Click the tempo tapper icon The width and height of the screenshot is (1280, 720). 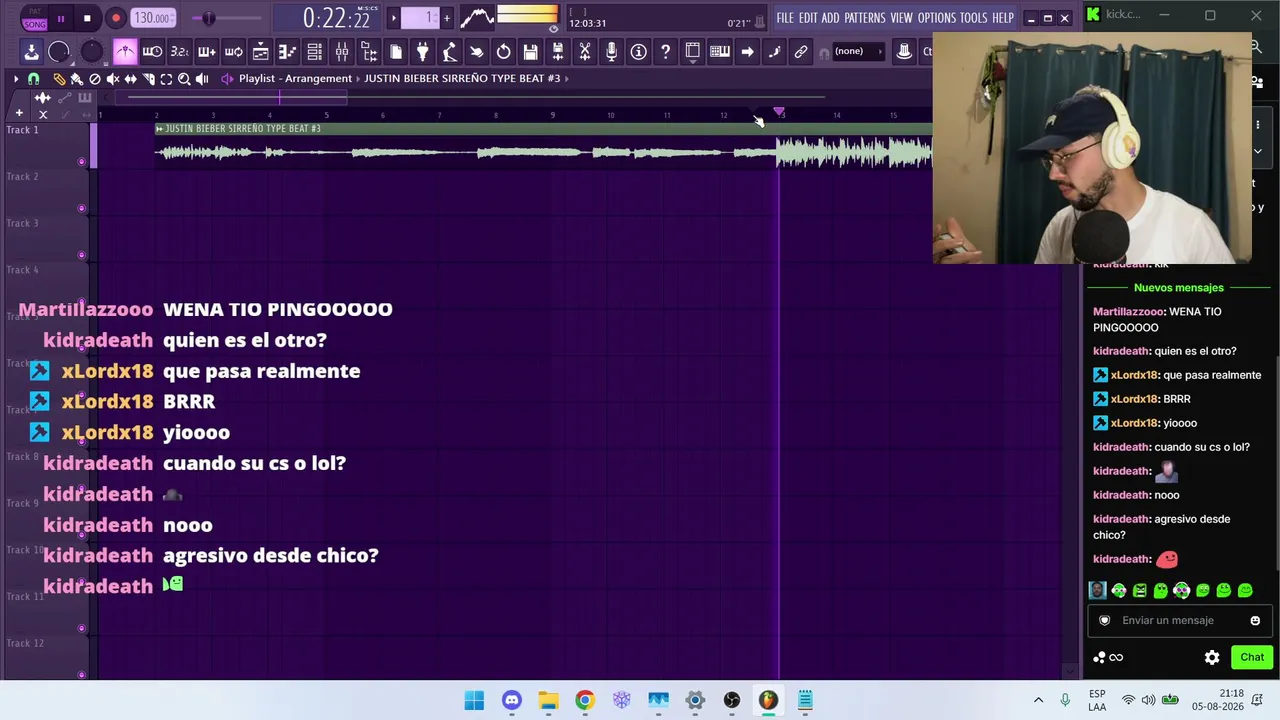tap(449, 52)
